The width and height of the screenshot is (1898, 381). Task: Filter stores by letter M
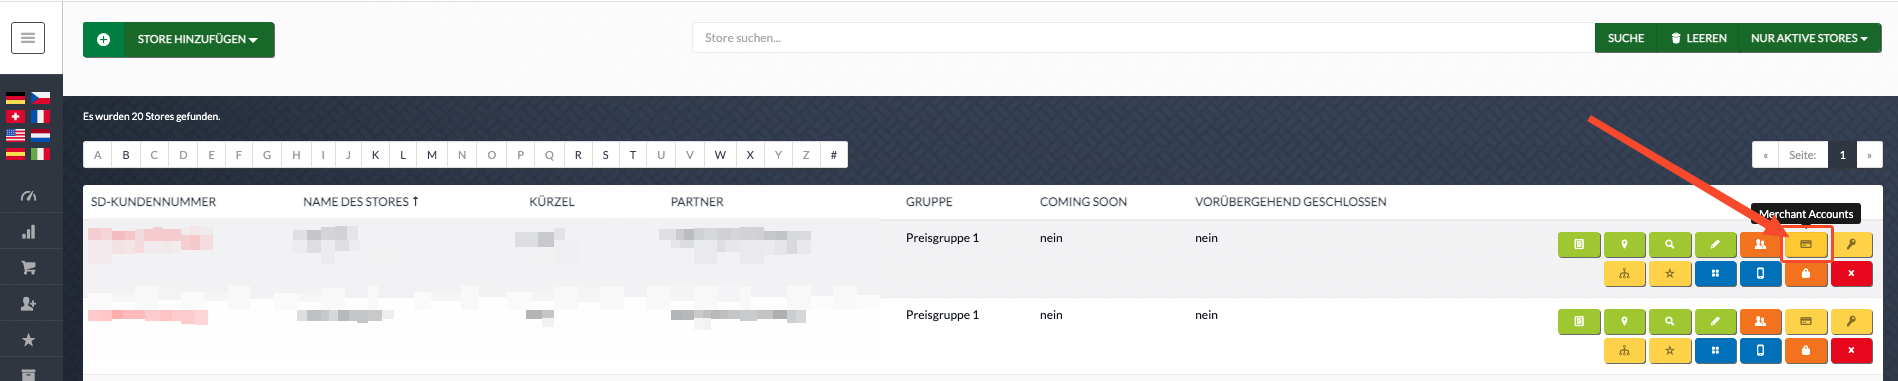432,155
